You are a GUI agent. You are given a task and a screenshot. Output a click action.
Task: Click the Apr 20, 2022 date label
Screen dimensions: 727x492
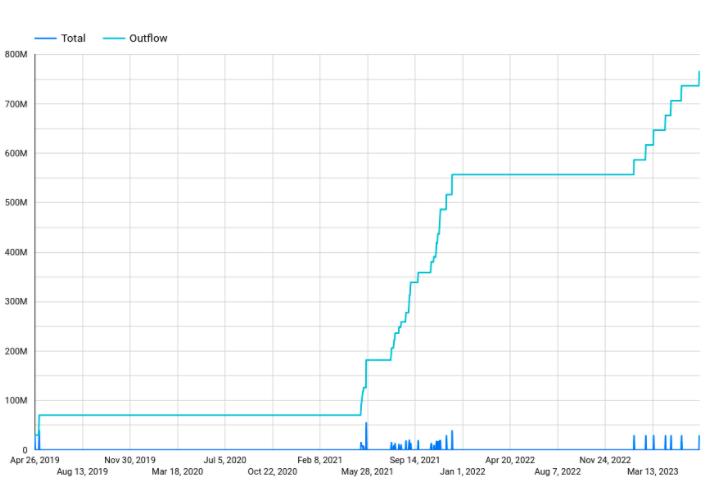tap(510, 460)
